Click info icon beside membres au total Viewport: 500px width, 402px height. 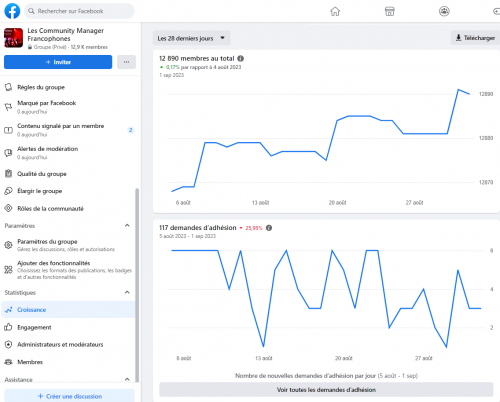pos(240,59)
